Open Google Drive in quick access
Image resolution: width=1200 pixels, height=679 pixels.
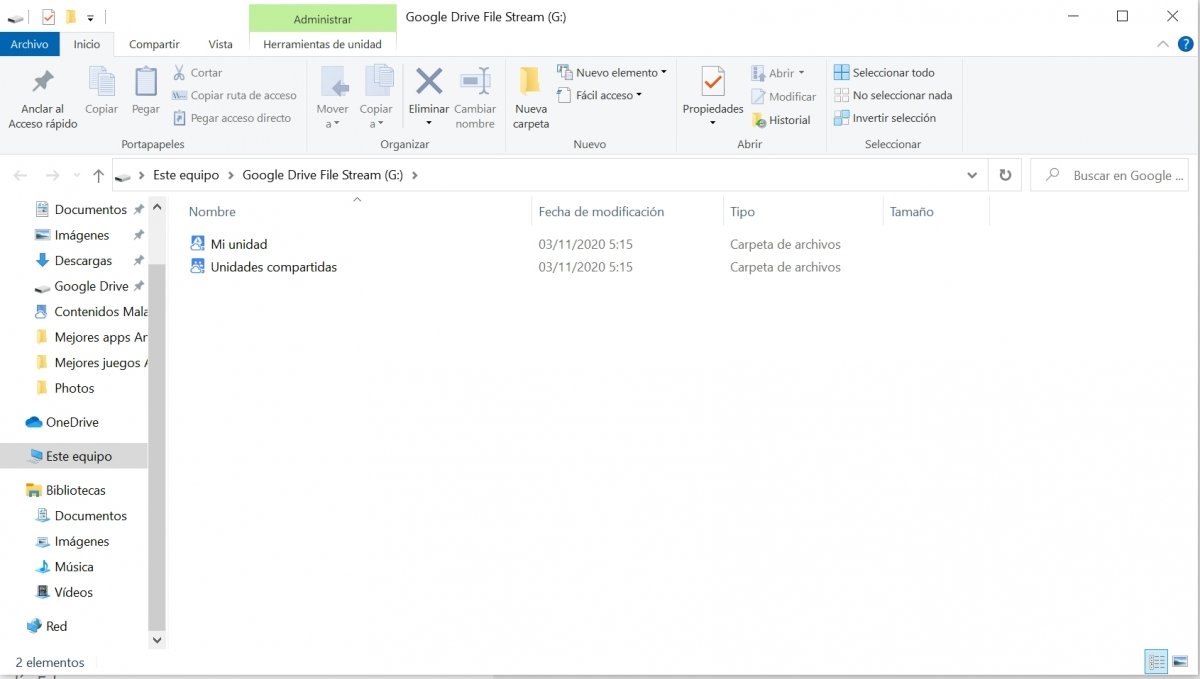click(x=90, y=287)
